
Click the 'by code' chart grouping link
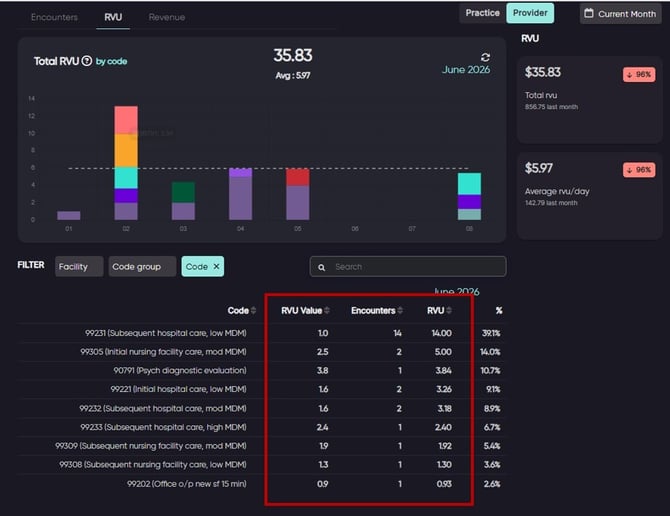click(x=111, y=62)
